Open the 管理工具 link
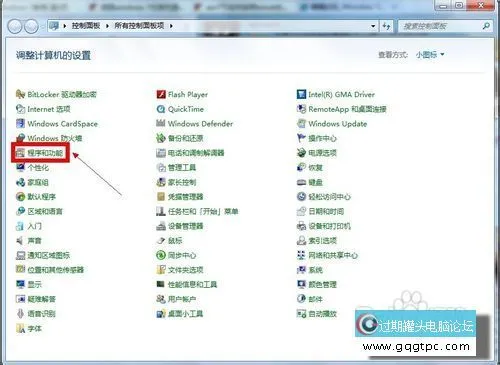 [182, 167]
